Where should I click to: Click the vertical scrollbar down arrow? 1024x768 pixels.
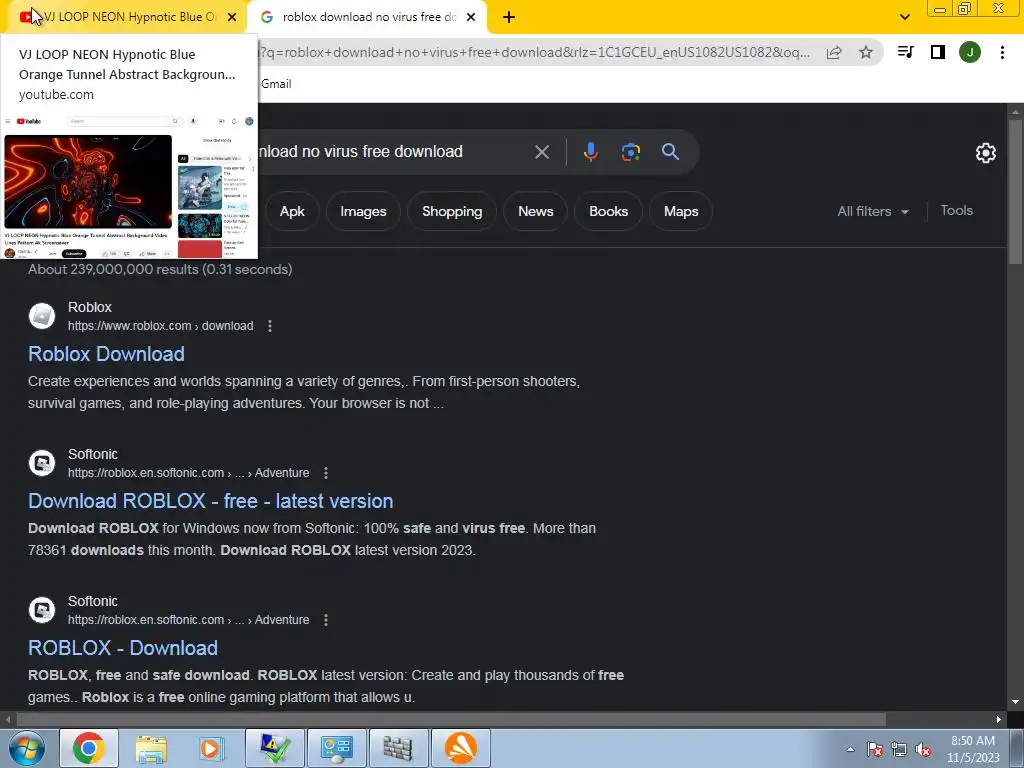[x=1015, y=702]
